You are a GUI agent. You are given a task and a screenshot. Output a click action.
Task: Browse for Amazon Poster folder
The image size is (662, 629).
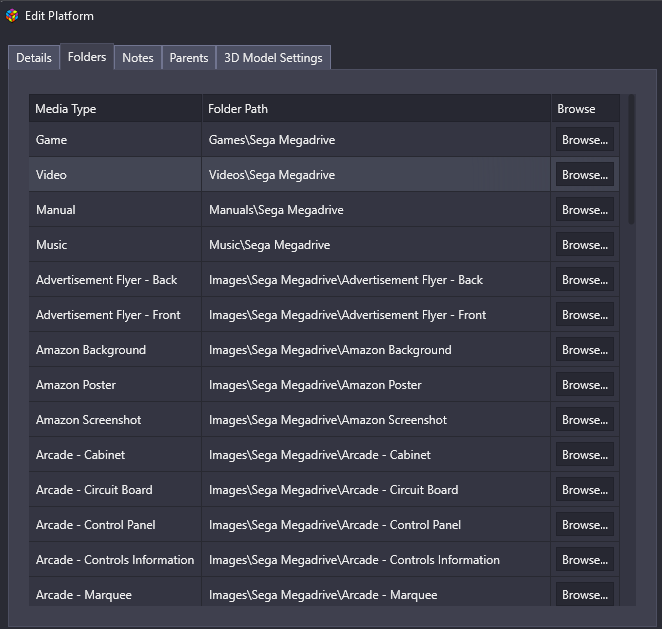point(585,385)
